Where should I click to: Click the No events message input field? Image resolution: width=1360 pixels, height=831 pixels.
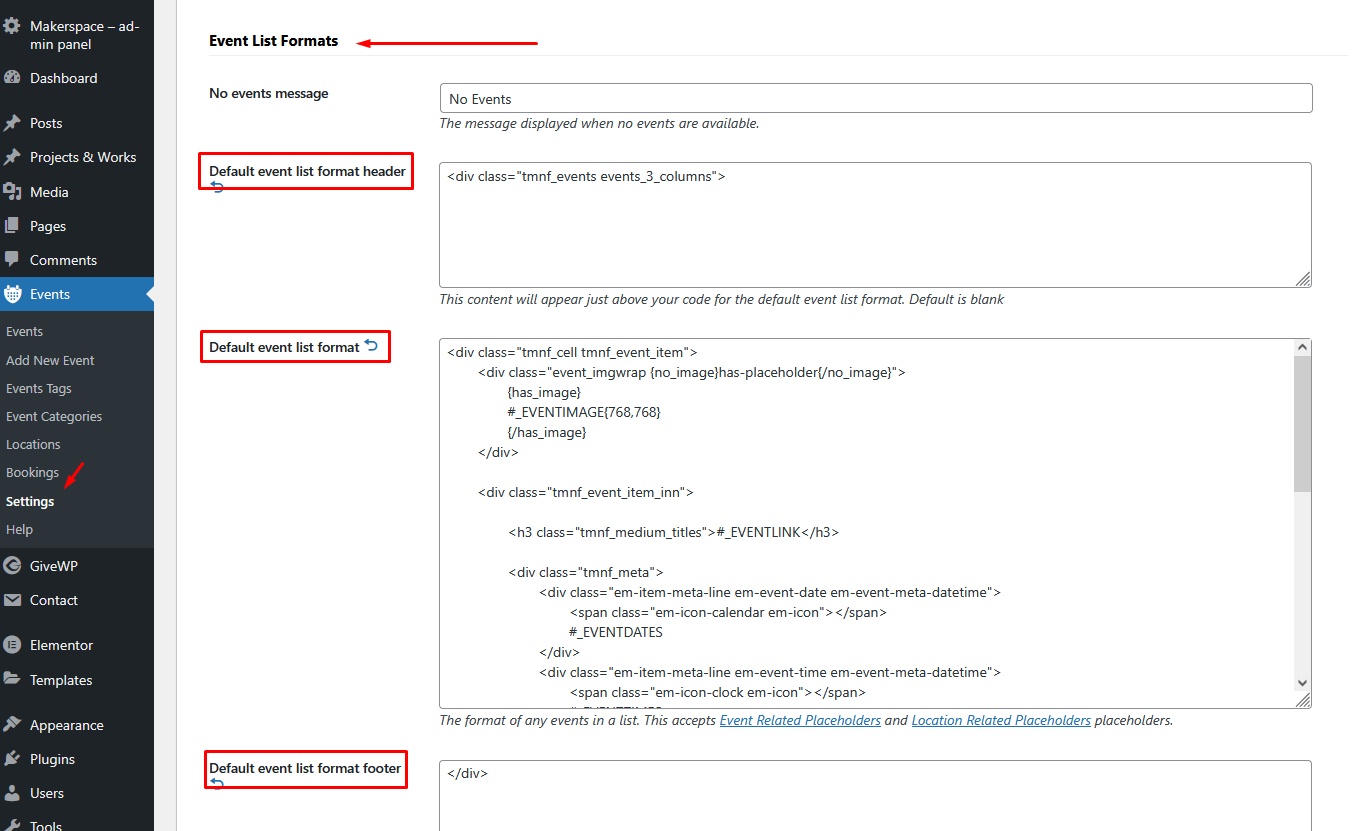[875, 98]
